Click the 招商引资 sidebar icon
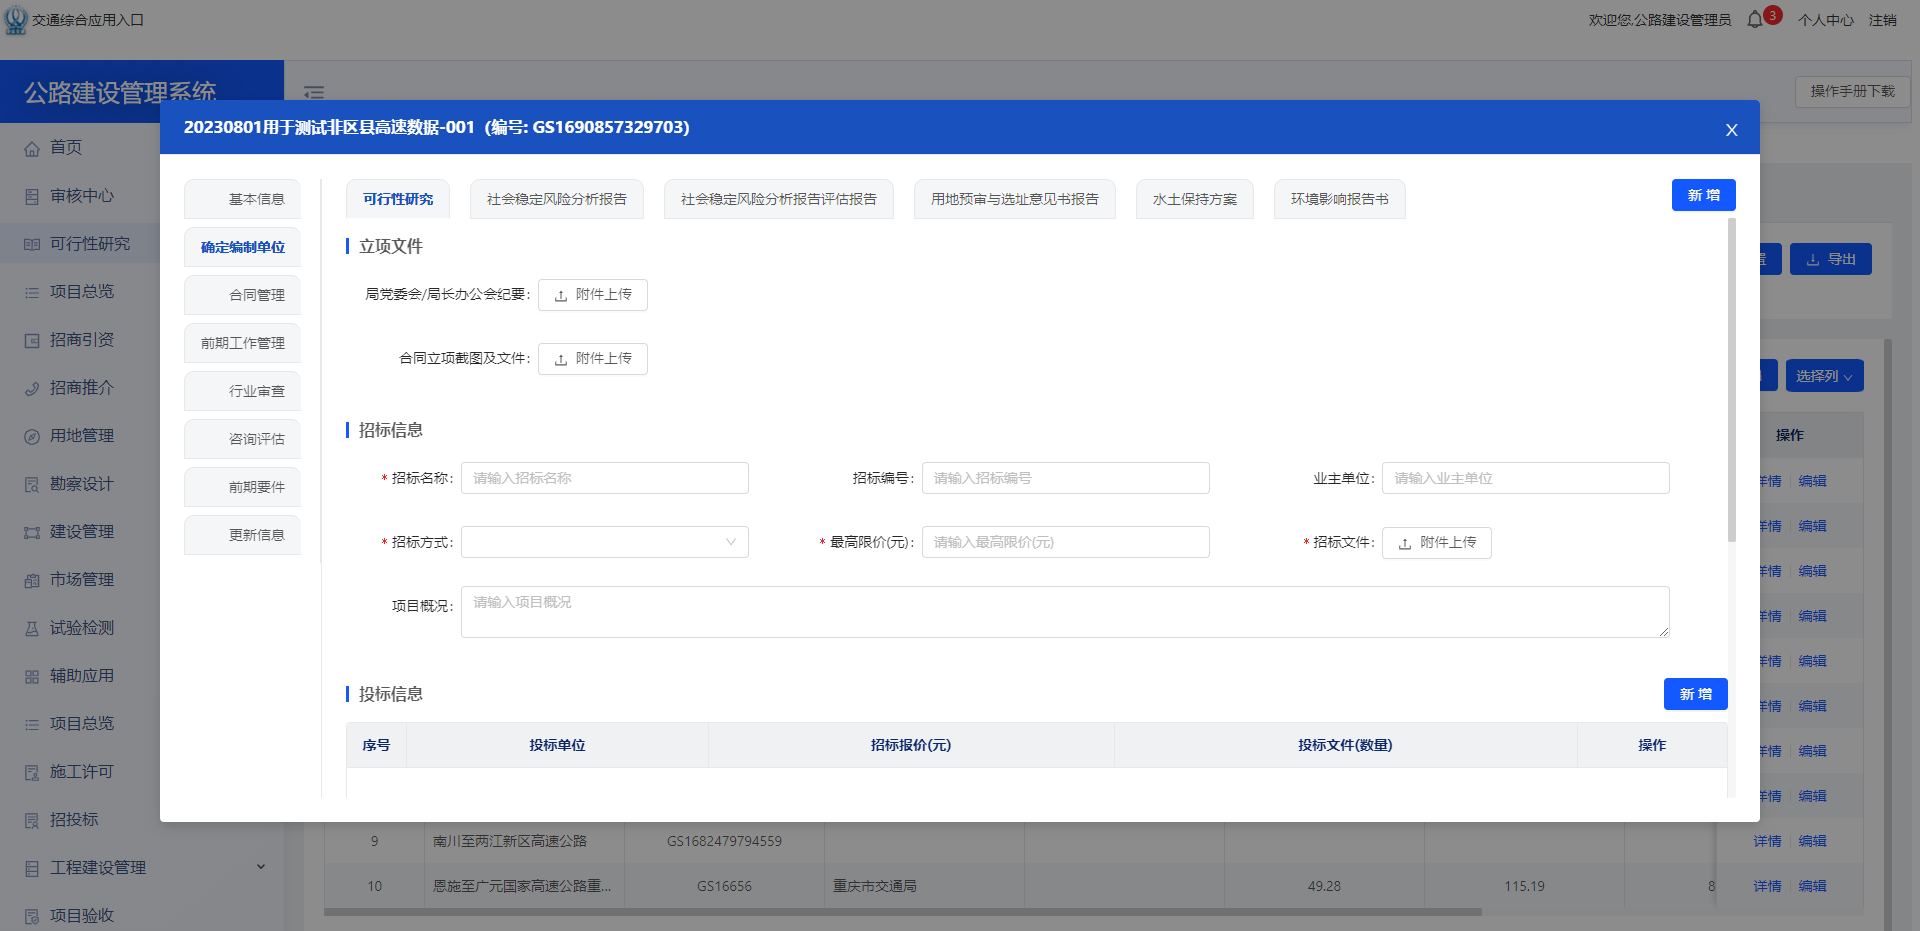Image resolution: width=1920 pixels, height=931 pixels. click(x=32, y=340)
